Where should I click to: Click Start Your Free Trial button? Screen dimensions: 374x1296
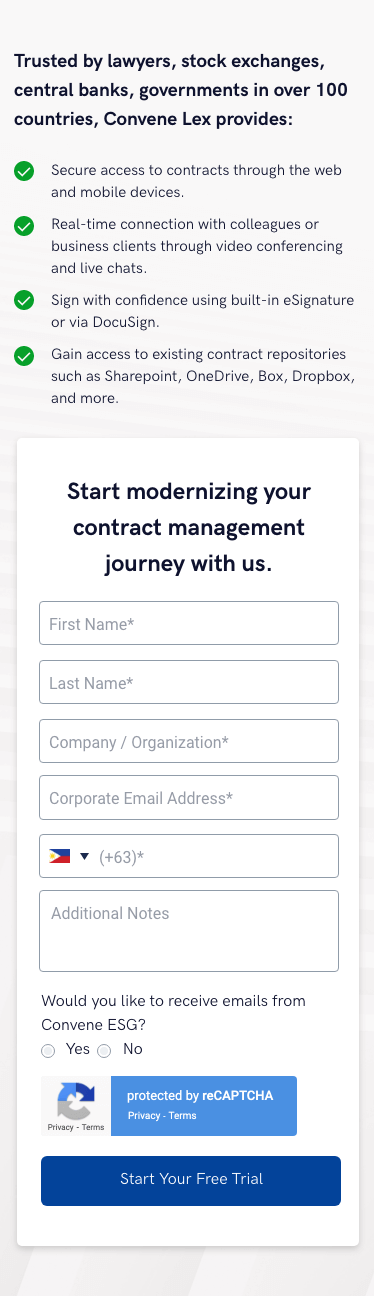[191, 1181]
